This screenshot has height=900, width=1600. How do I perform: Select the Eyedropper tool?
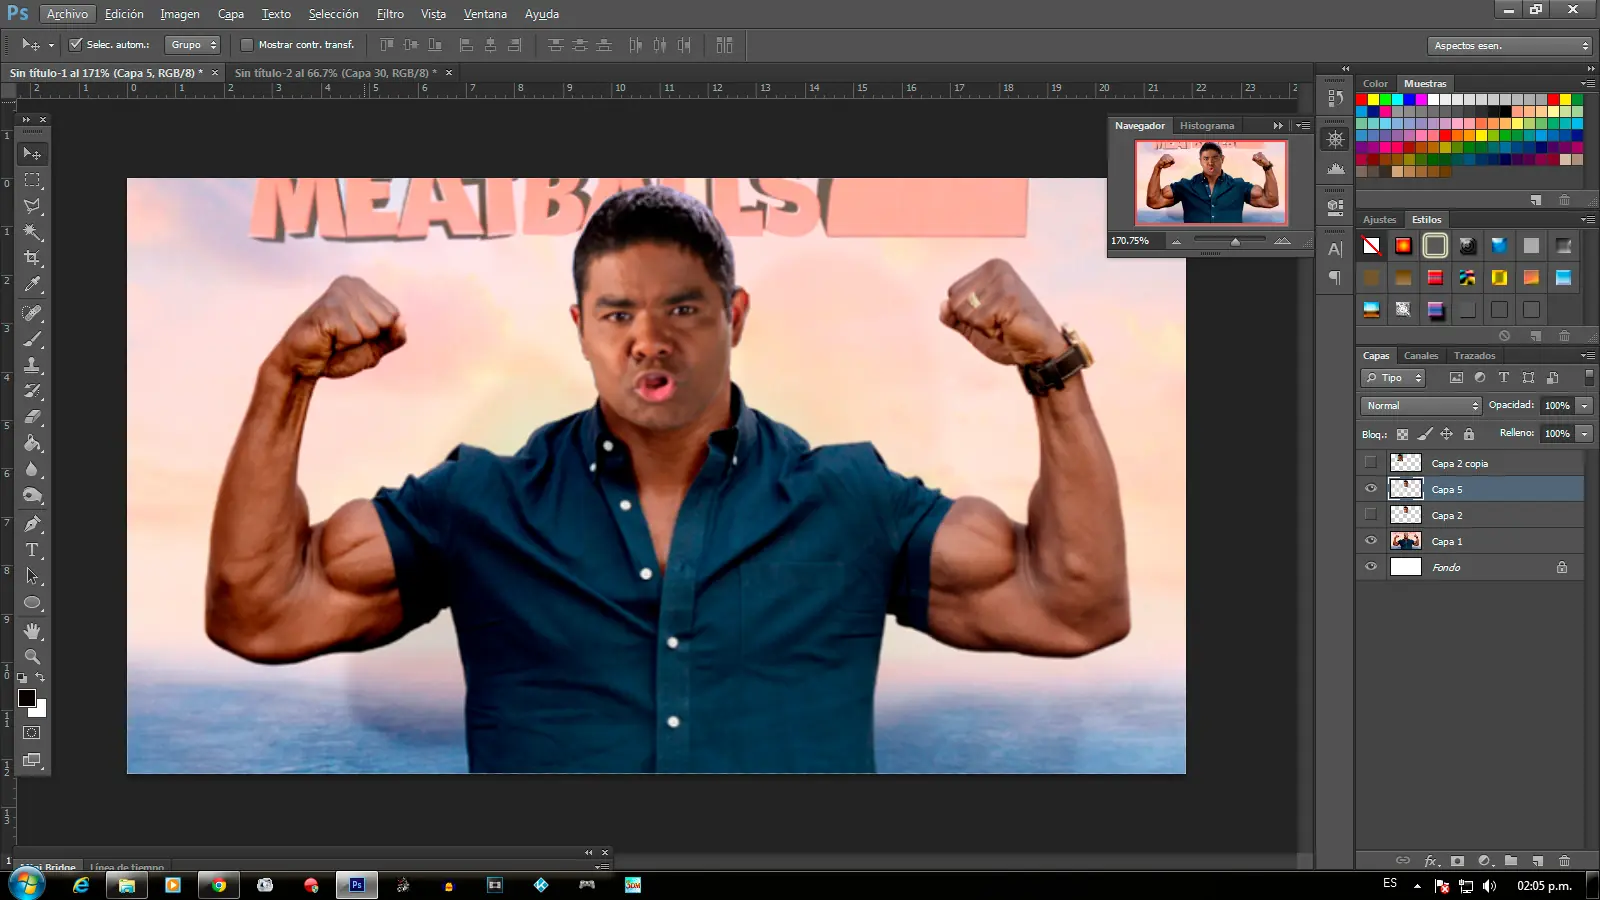pos(32,284)
